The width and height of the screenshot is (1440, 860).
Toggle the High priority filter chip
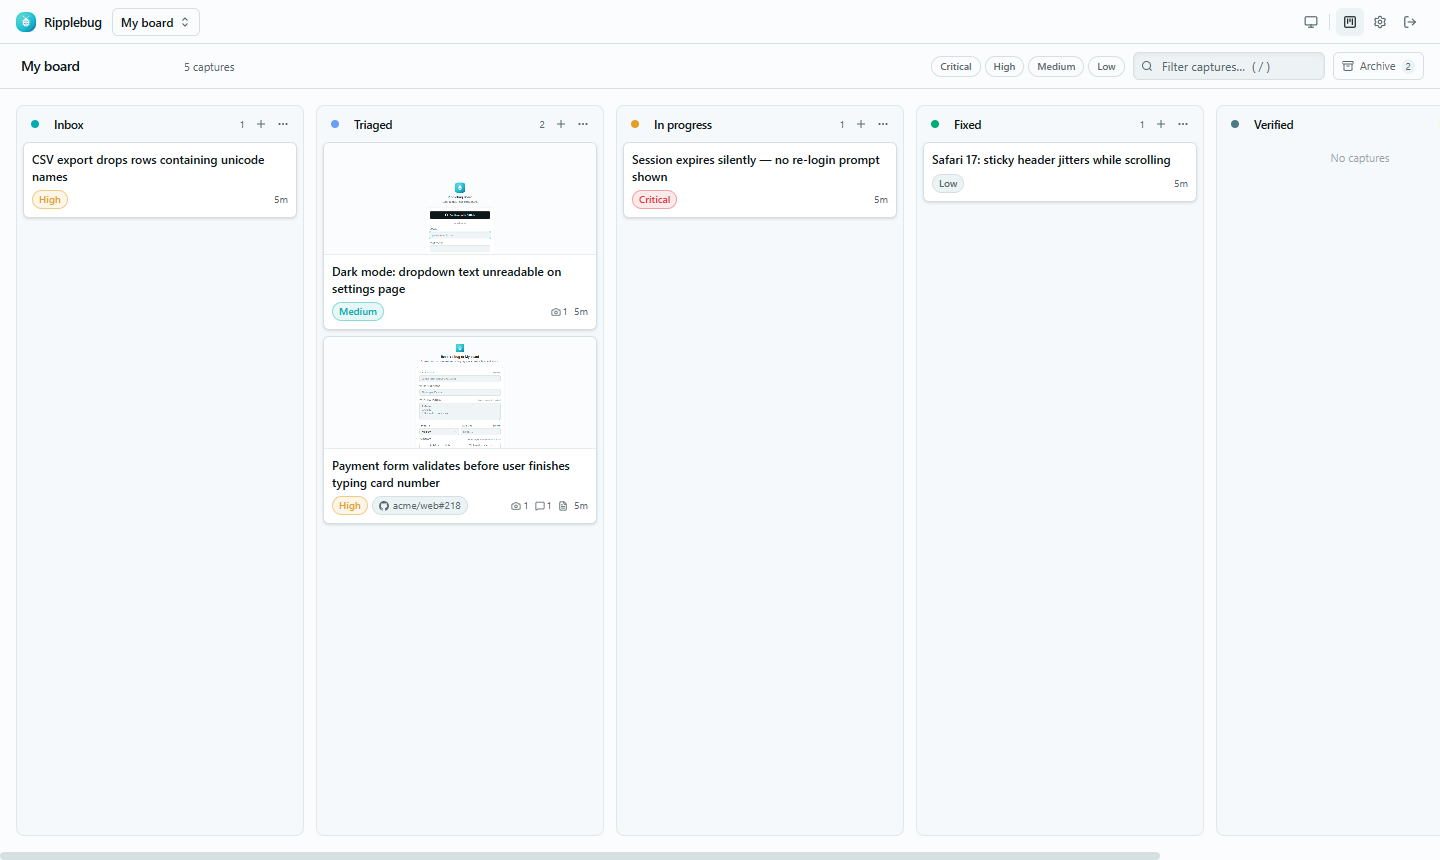[x=1004, y=67]
